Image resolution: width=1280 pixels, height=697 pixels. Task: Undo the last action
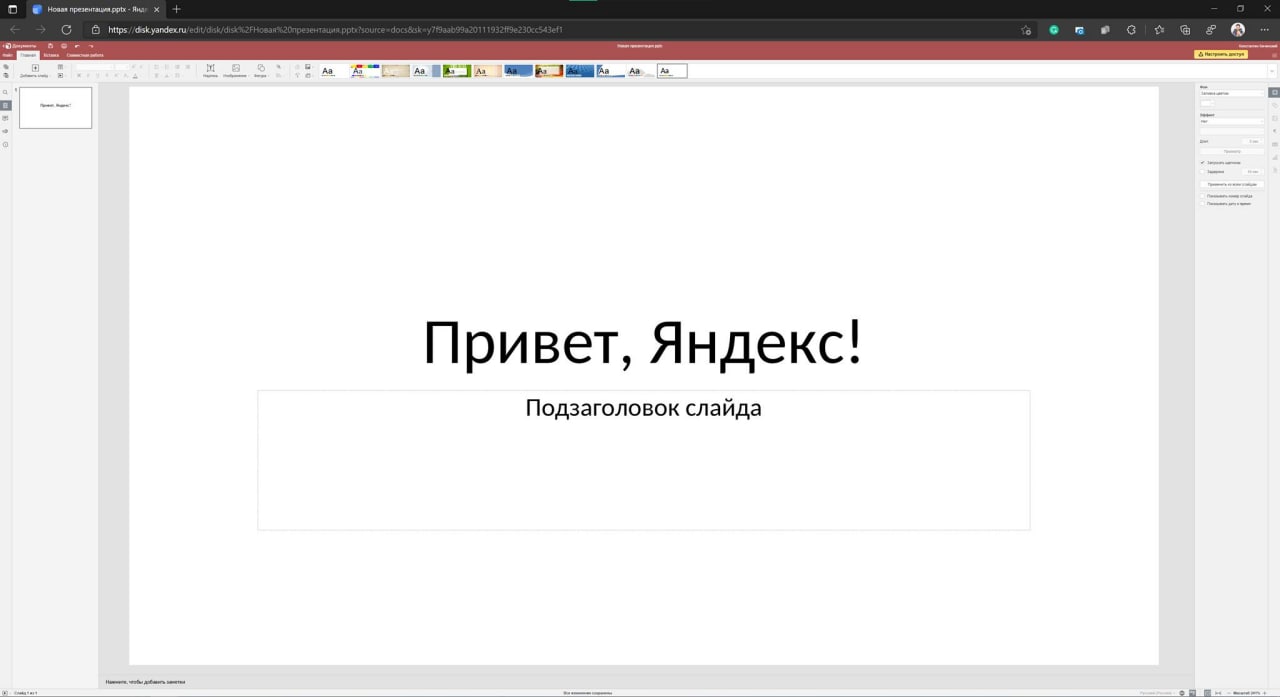[x=77, y=46]
